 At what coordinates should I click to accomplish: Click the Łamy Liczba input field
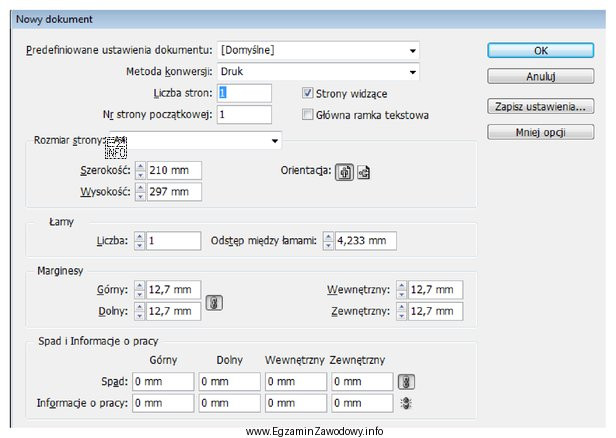click(x=174, y=241)
